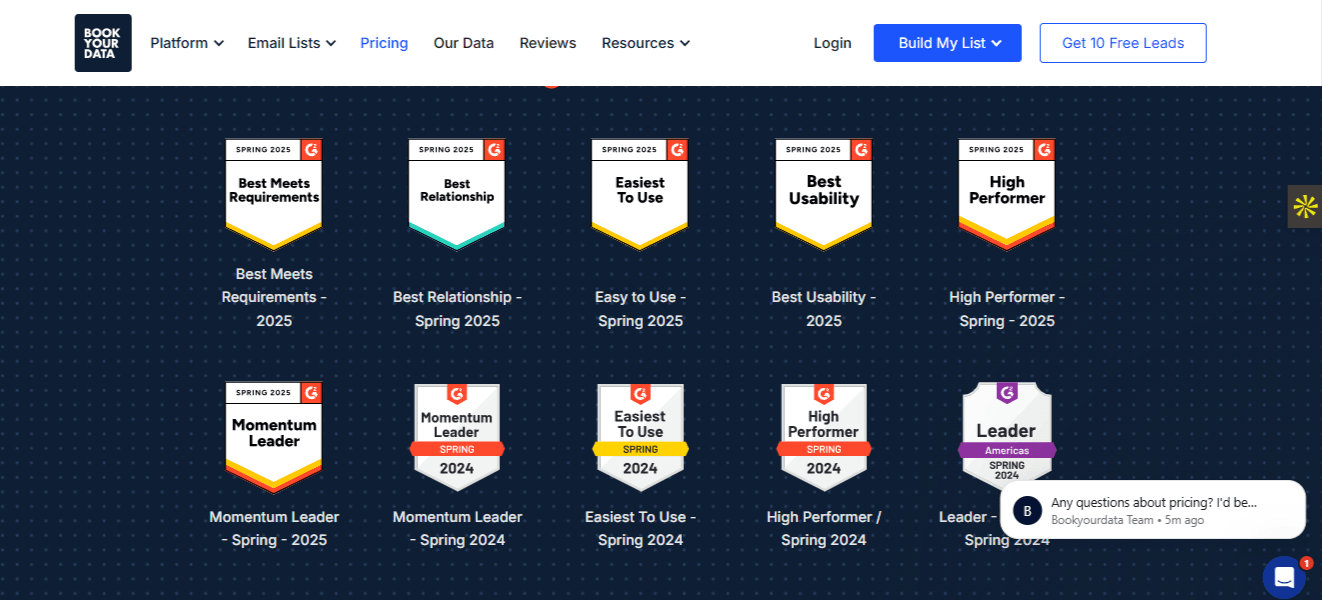The width and height of the screenshot is (1322, 600).
Task: Click the Get 10 Free Leads button
Action: pyautogui.click(x=1123, y=43)
